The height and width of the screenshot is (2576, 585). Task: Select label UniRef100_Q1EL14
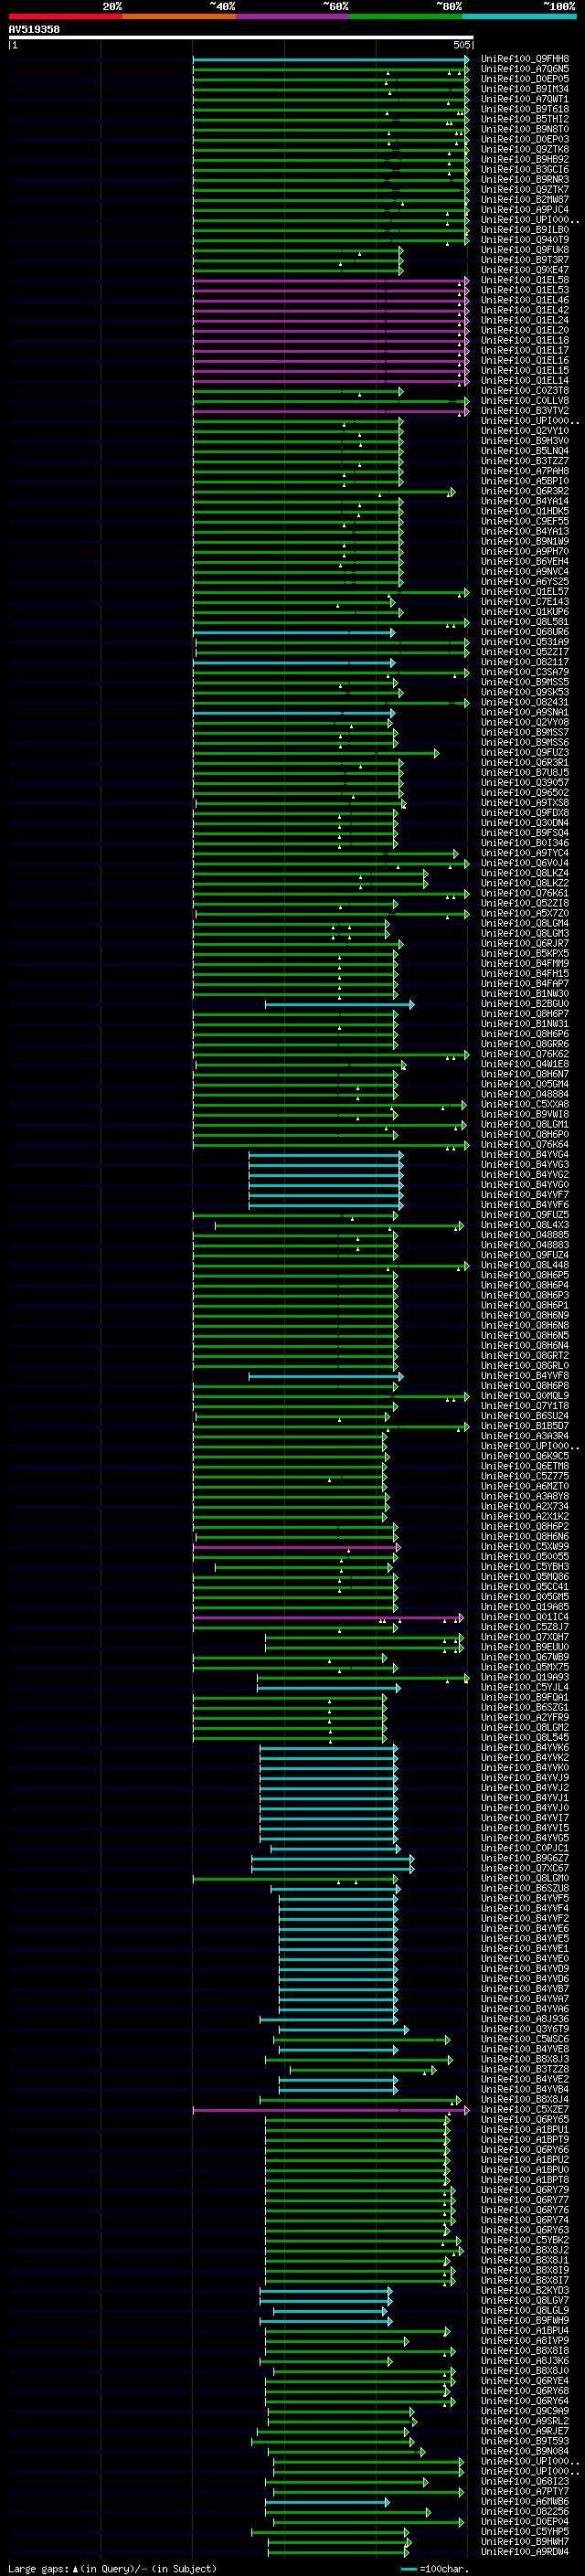(525, 380)
